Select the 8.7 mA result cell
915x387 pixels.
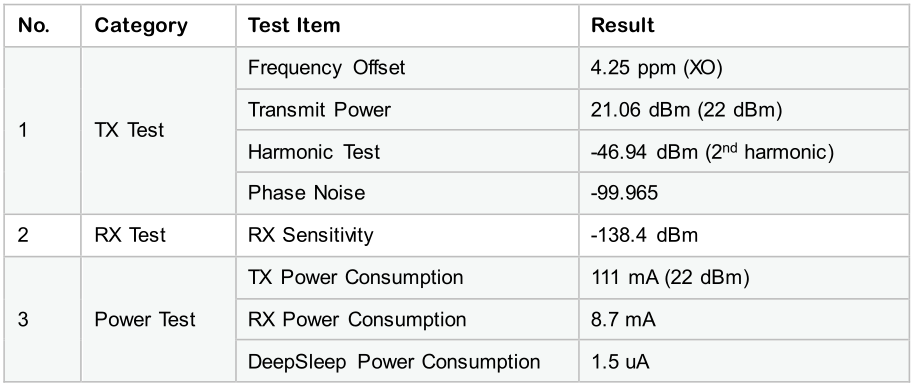[x=743, y=319]
